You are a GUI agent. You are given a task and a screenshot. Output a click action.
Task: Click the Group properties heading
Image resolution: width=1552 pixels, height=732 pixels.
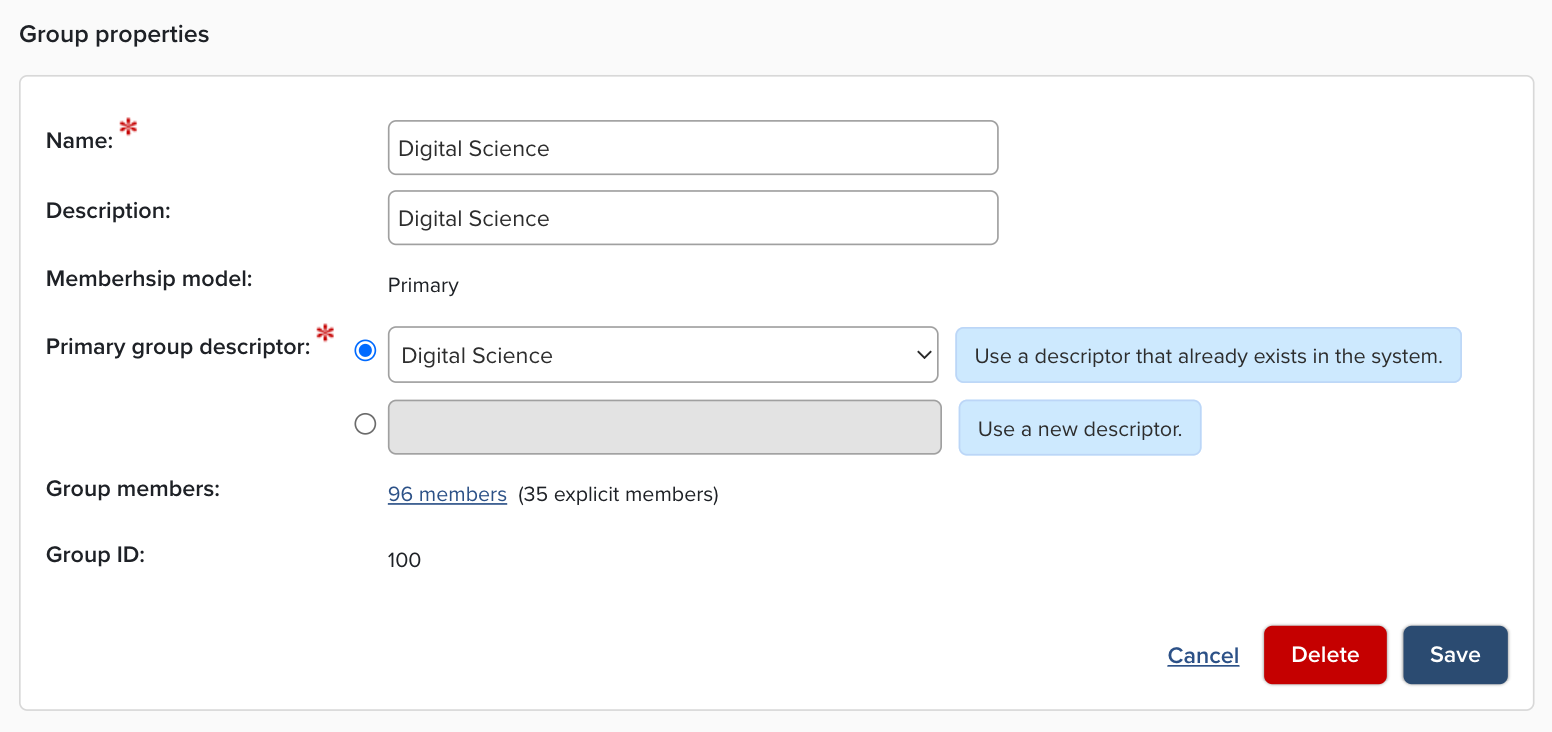[114, 34]
